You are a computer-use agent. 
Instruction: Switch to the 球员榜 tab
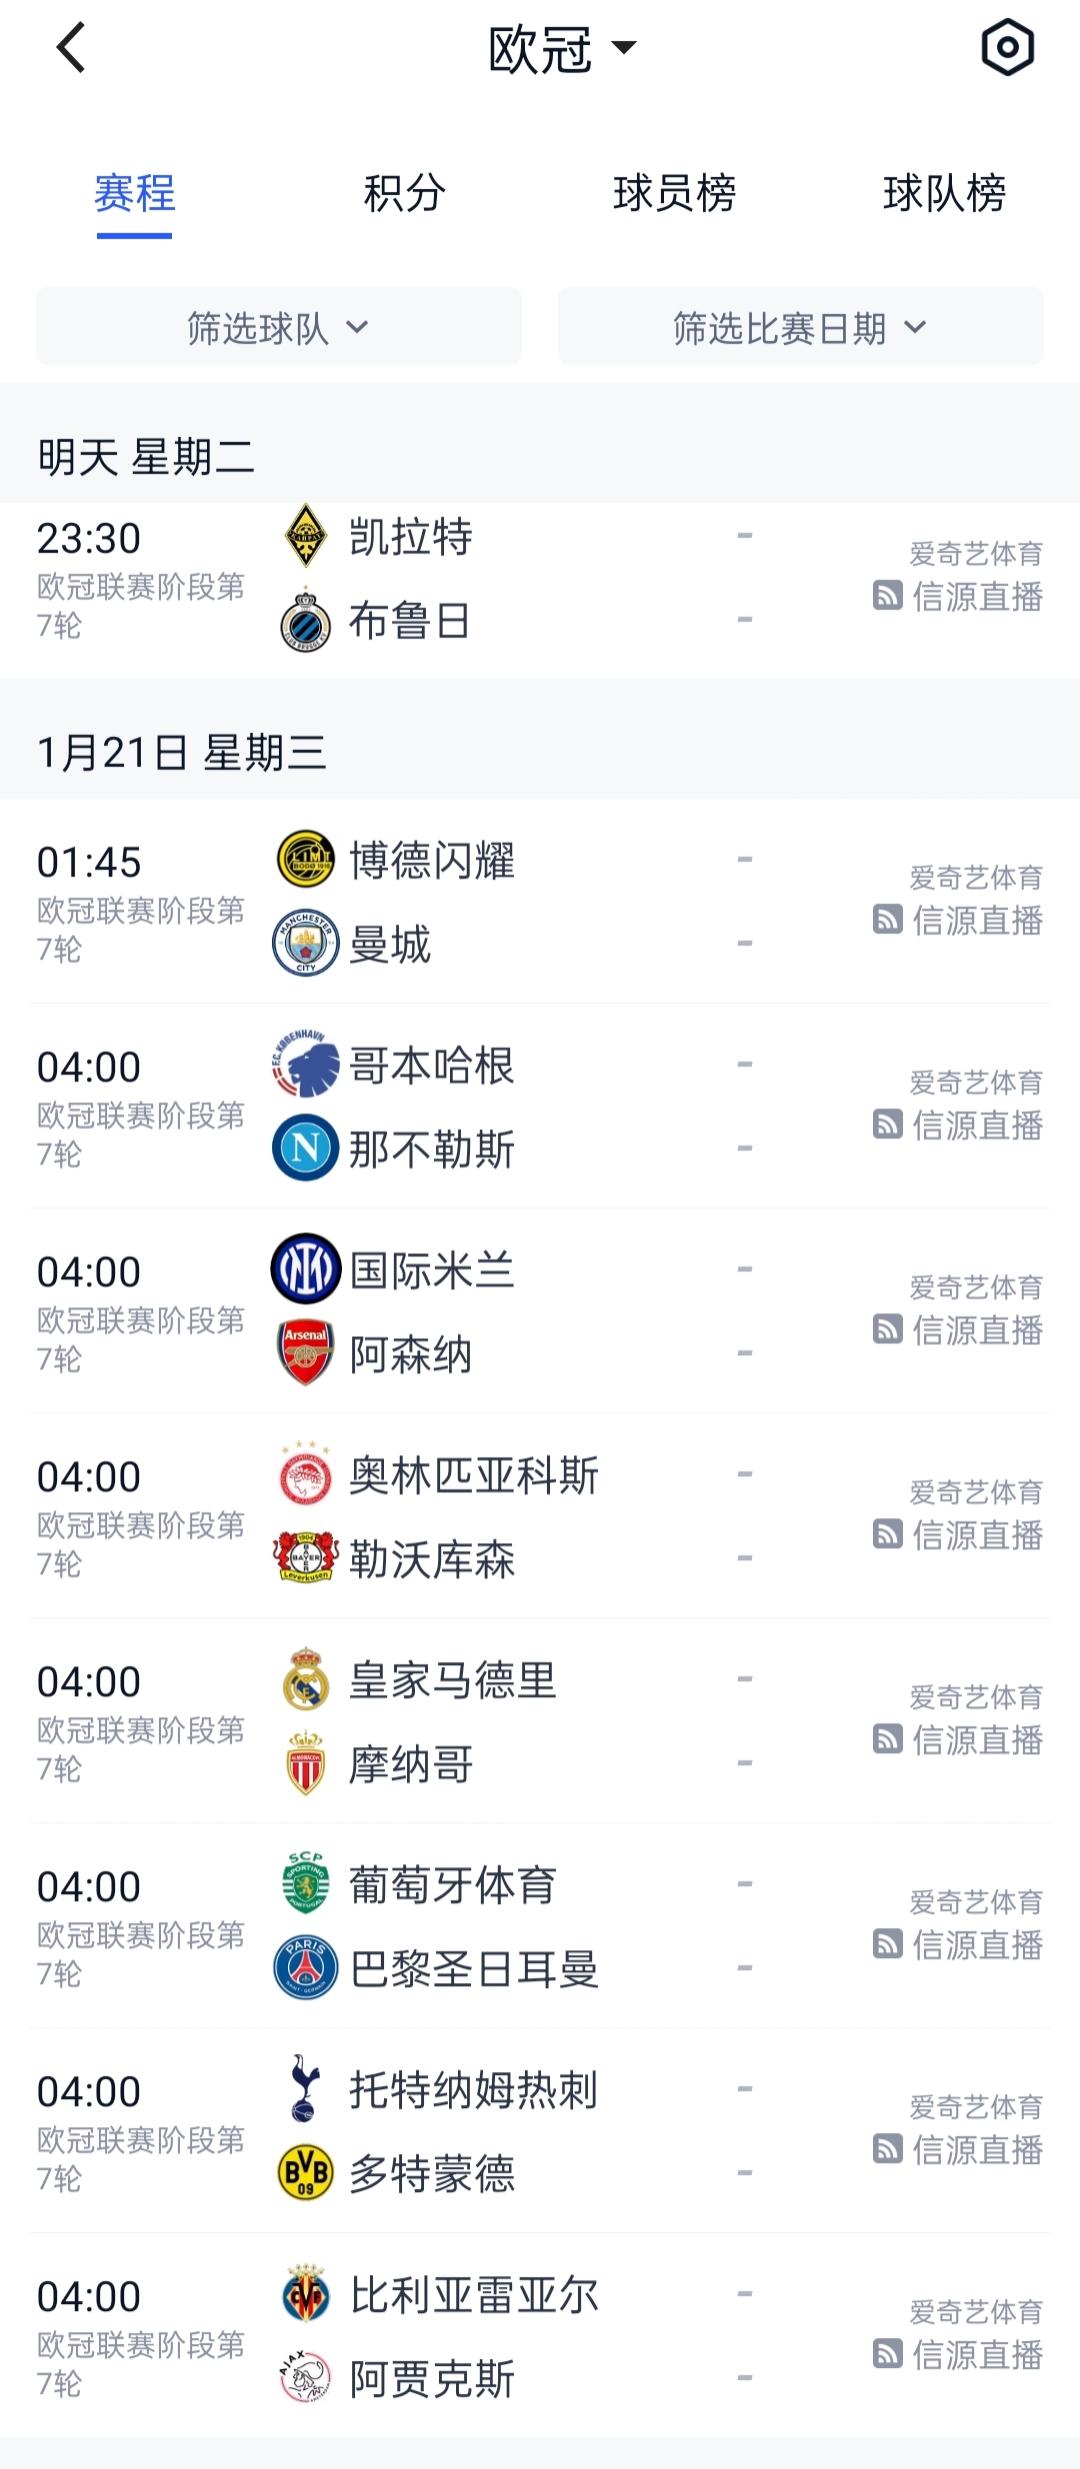[x=674, y=193]
